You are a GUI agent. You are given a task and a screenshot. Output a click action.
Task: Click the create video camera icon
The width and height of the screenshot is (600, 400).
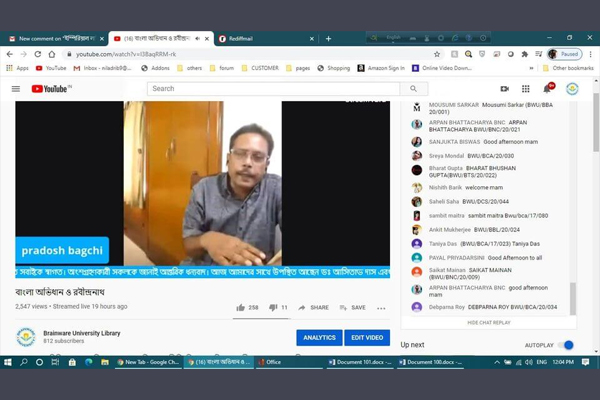coord(504,89)
